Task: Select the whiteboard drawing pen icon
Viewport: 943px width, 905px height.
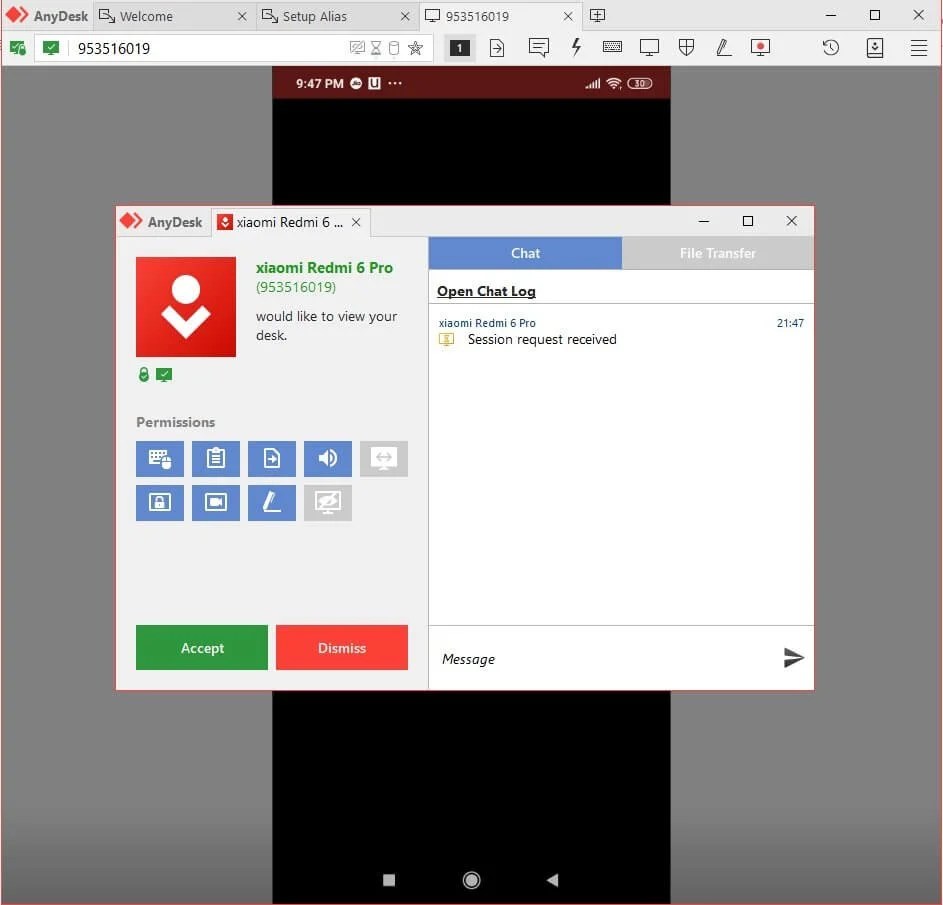Action: click(723, 47)
